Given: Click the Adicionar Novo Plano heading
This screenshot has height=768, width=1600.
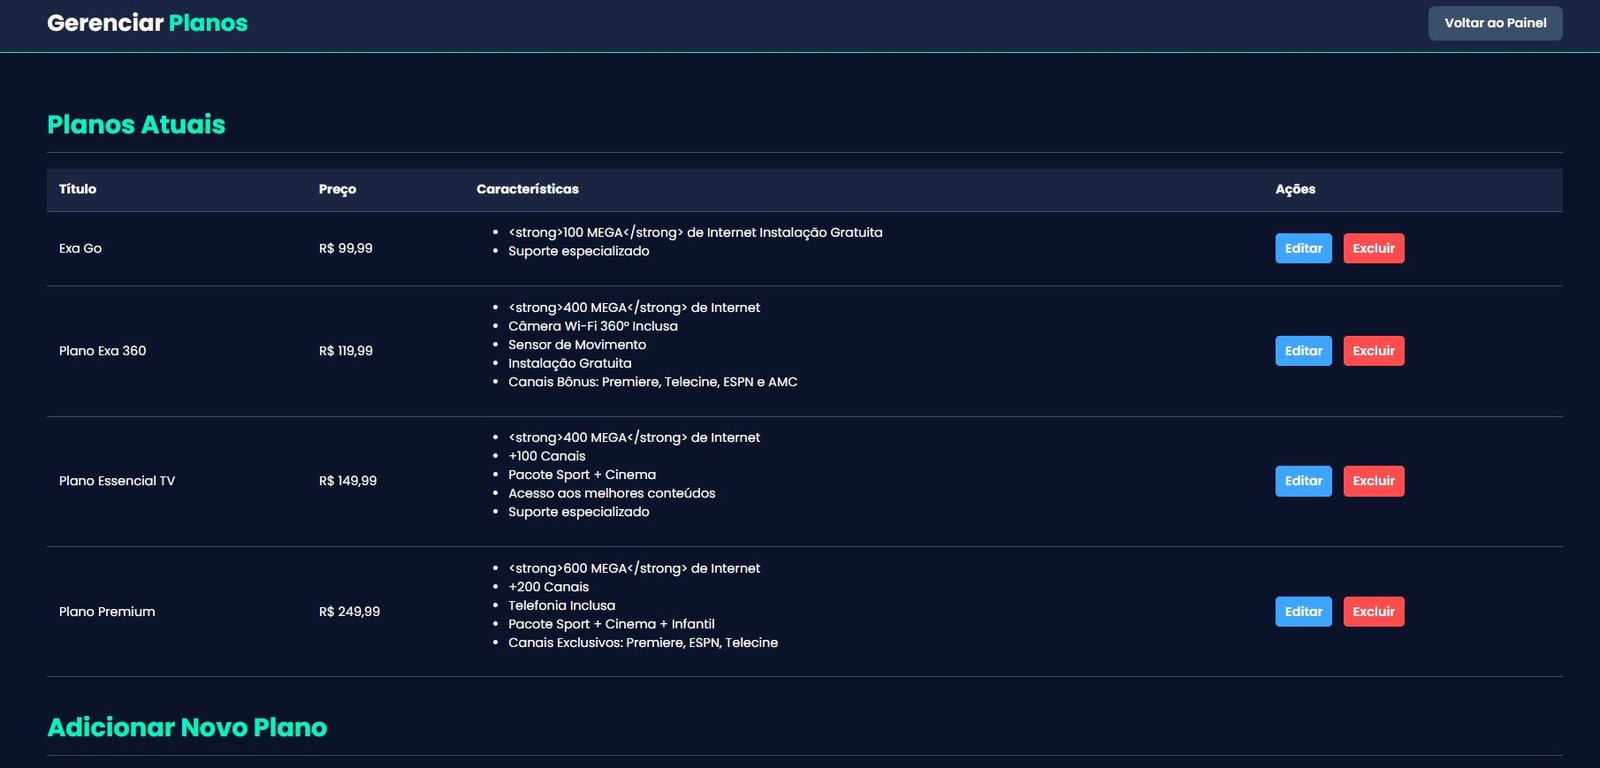Looking at the screenshot, I should pos(187,727).
